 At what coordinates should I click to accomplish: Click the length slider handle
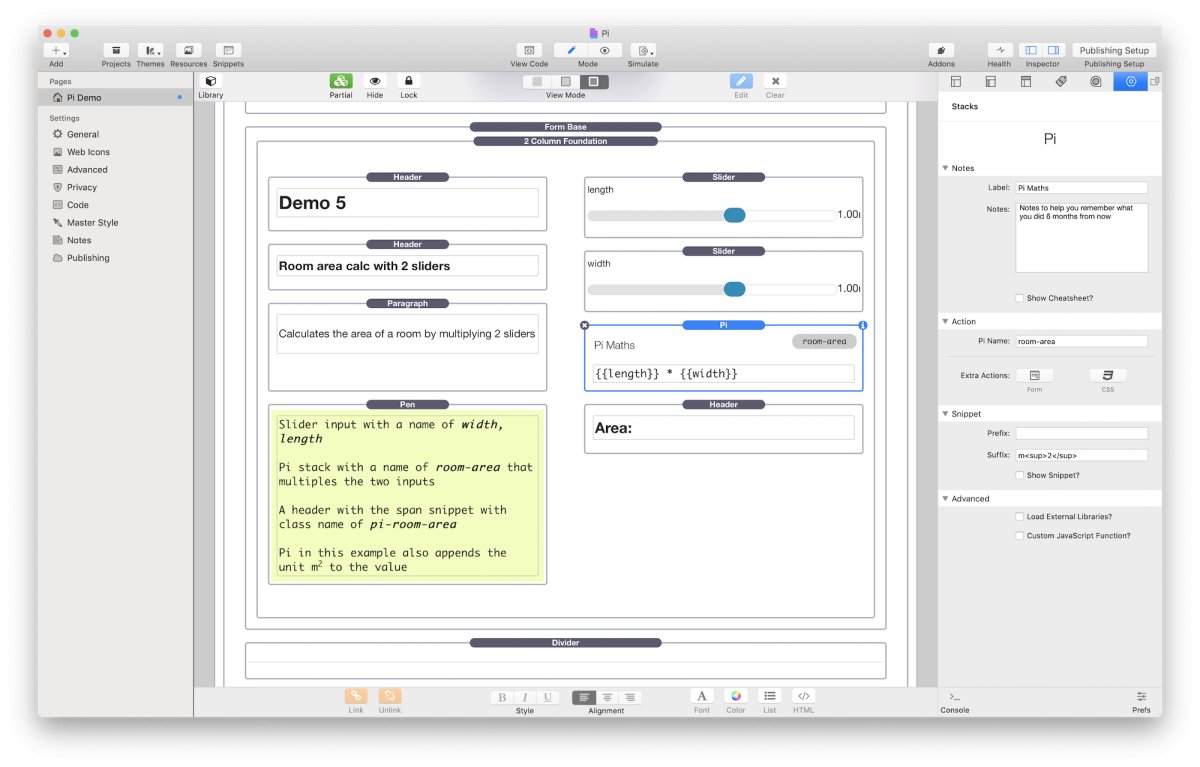coord(734,215)
